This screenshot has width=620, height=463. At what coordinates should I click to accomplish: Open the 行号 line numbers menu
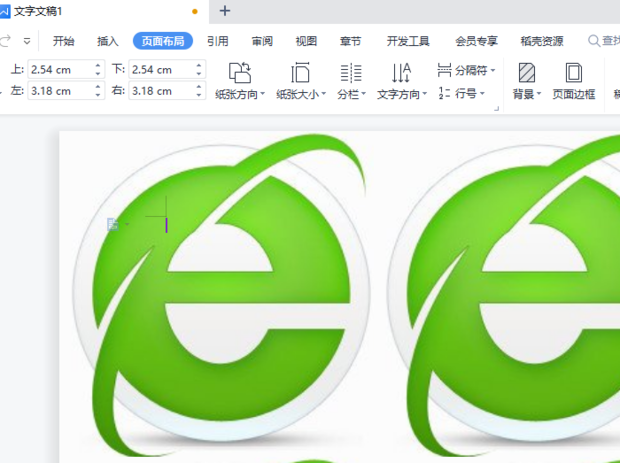(x=461, y=93)
